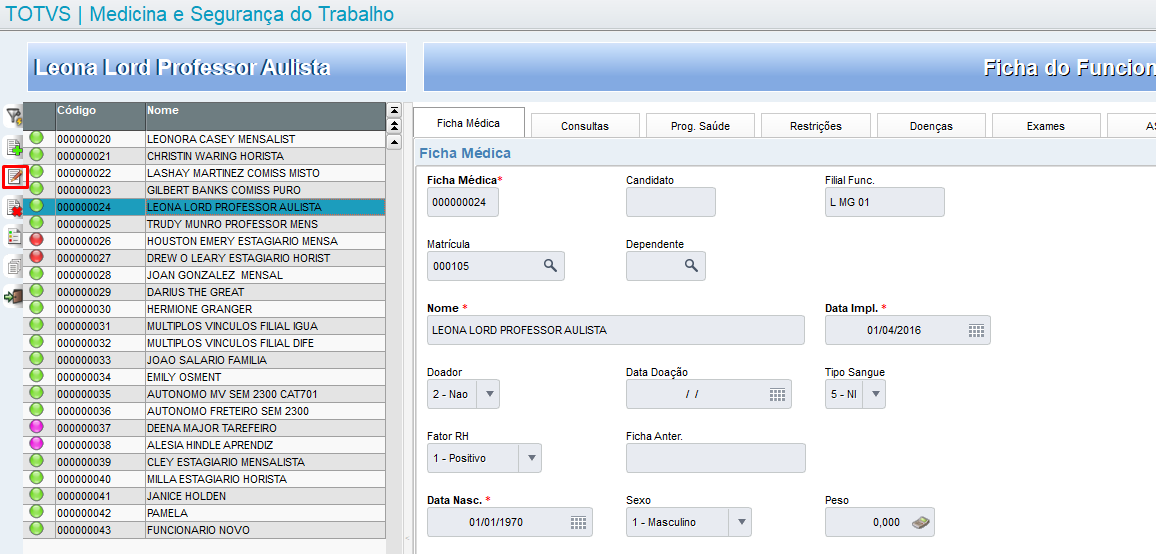
Task: Select row GILBERT BANKS COMISS PURO
Action: [204, 190]
